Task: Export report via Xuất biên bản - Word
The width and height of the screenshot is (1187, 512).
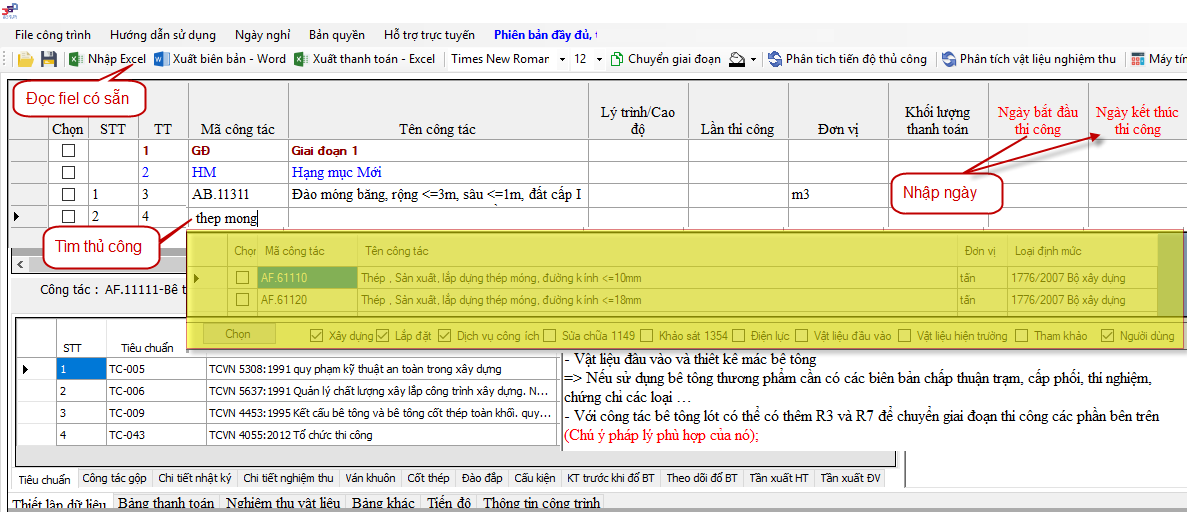Action: click(x=220, y=59)
